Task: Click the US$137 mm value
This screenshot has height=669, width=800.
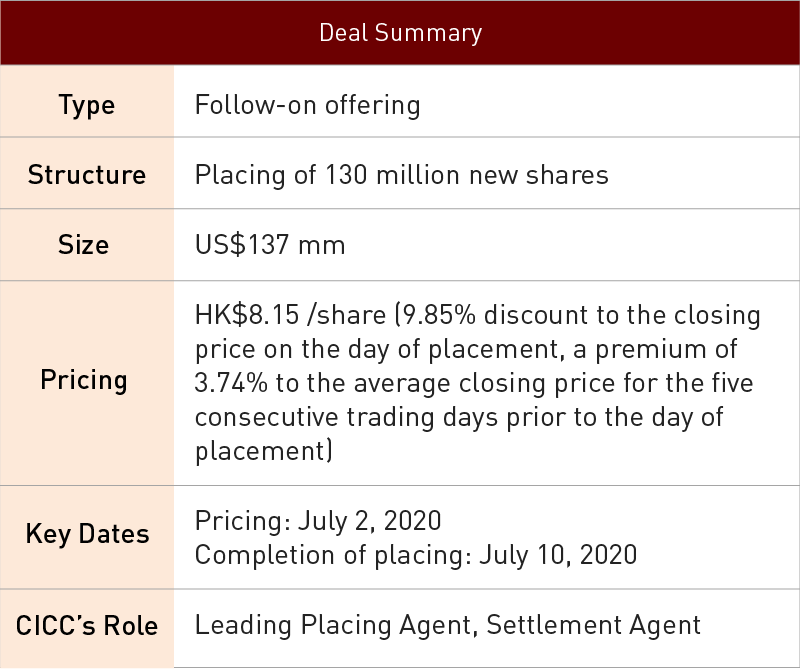Action: pos(270,245)
